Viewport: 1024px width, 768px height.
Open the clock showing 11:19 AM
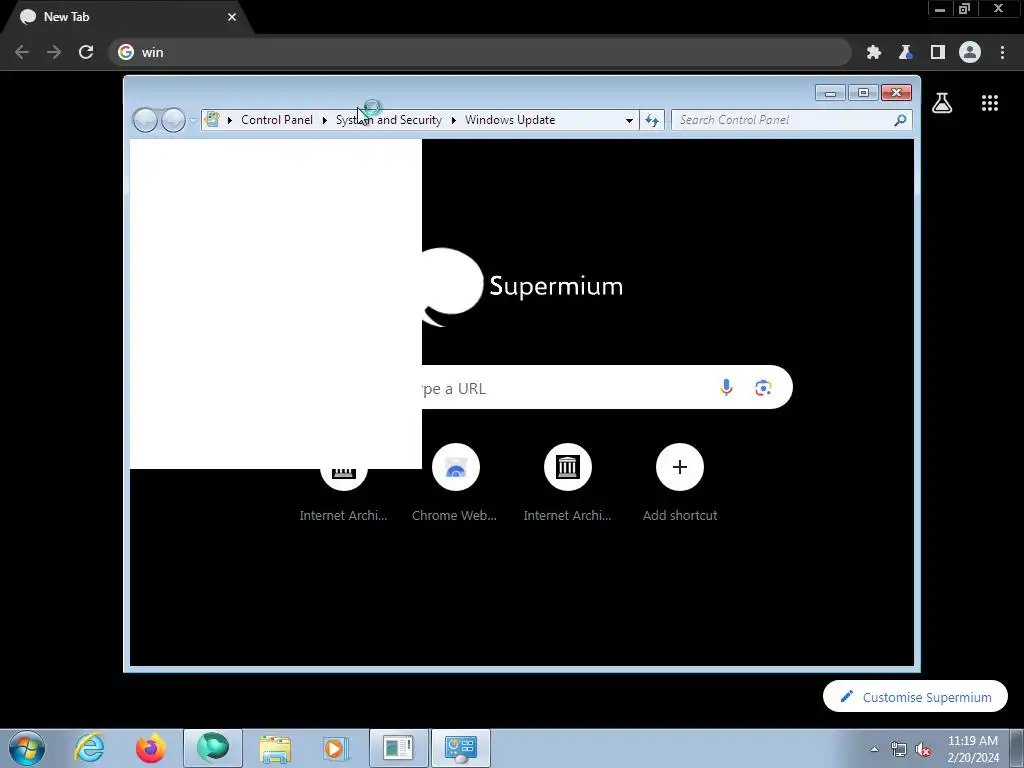click(x=973, y=749)
